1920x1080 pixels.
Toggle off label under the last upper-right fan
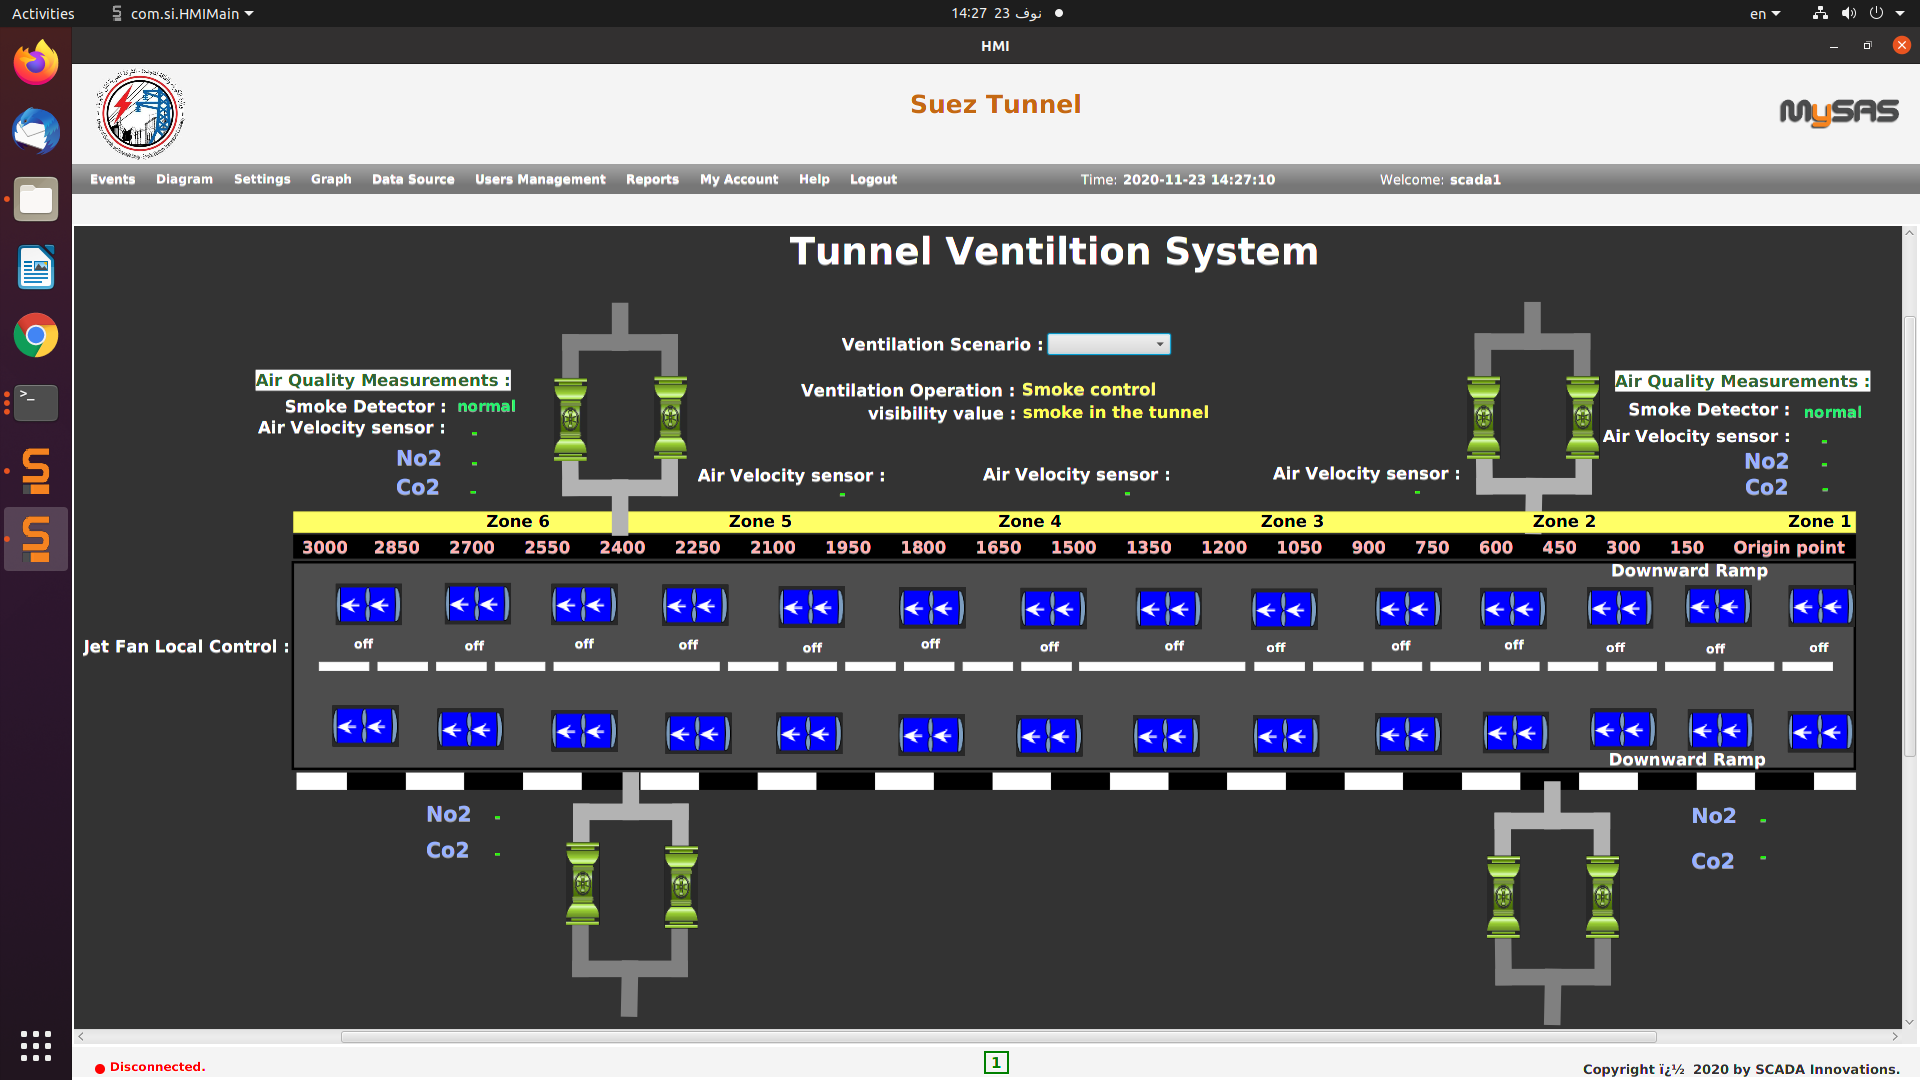coord(1818,648)
